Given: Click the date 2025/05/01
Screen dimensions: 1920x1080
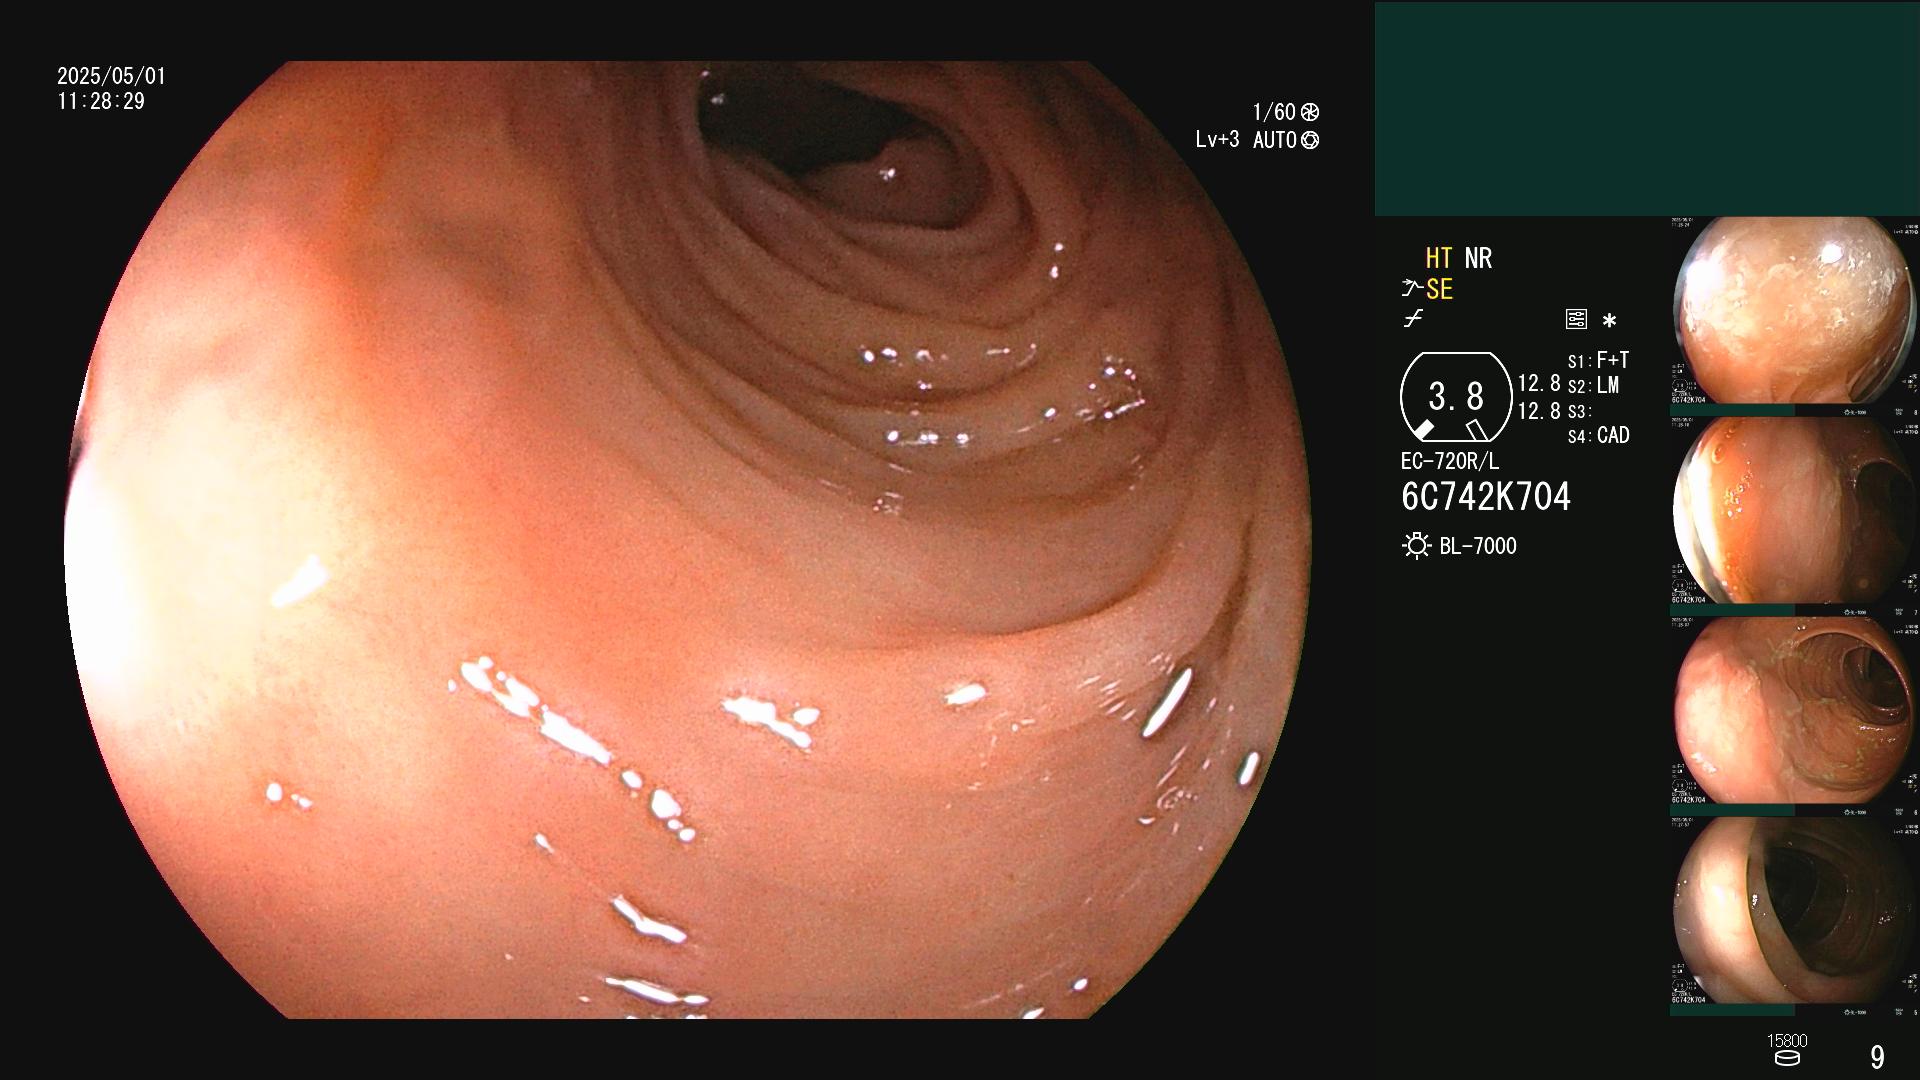Looking at the screenshot, I should (x=111, y=76).
